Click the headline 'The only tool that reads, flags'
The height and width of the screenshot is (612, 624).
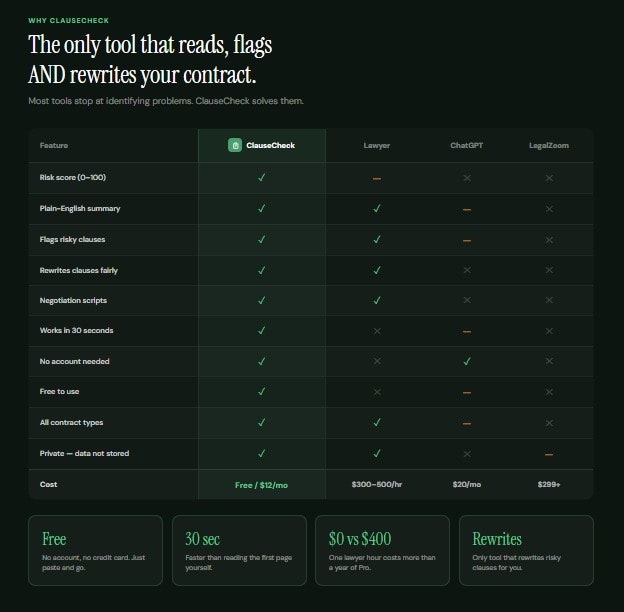coord(150,45)
